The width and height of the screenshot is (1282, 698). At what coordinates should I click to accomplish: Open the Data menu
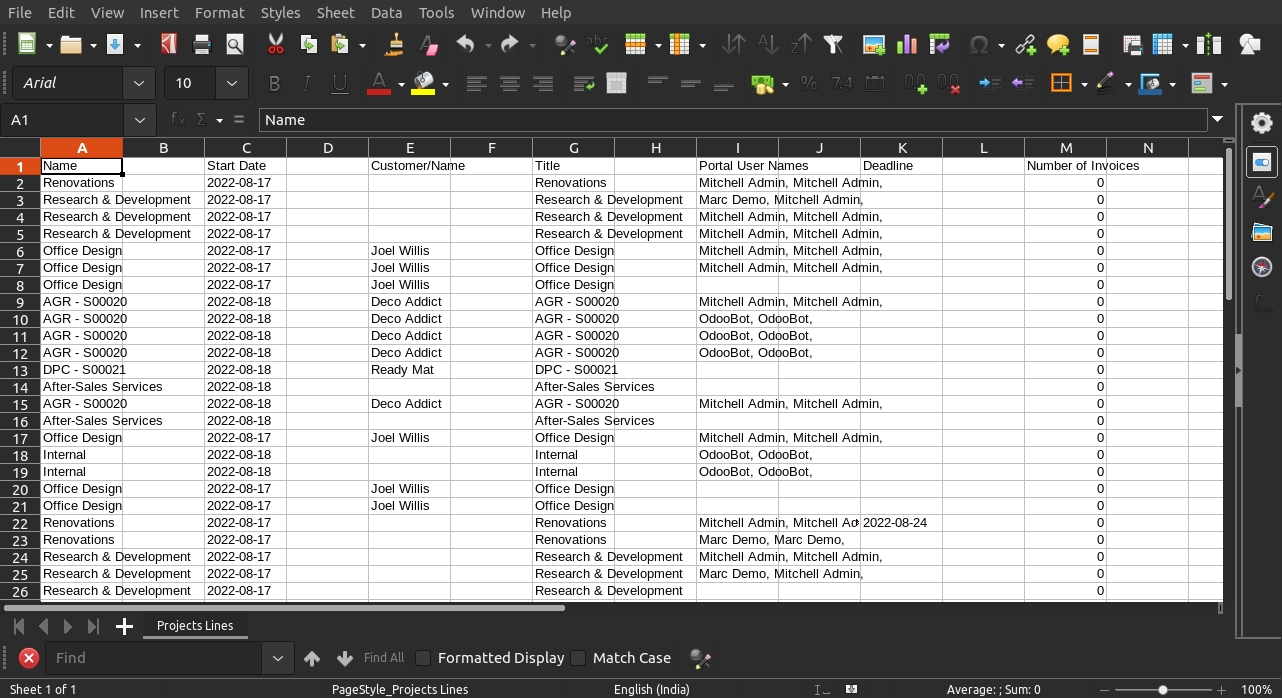point(386,13)
